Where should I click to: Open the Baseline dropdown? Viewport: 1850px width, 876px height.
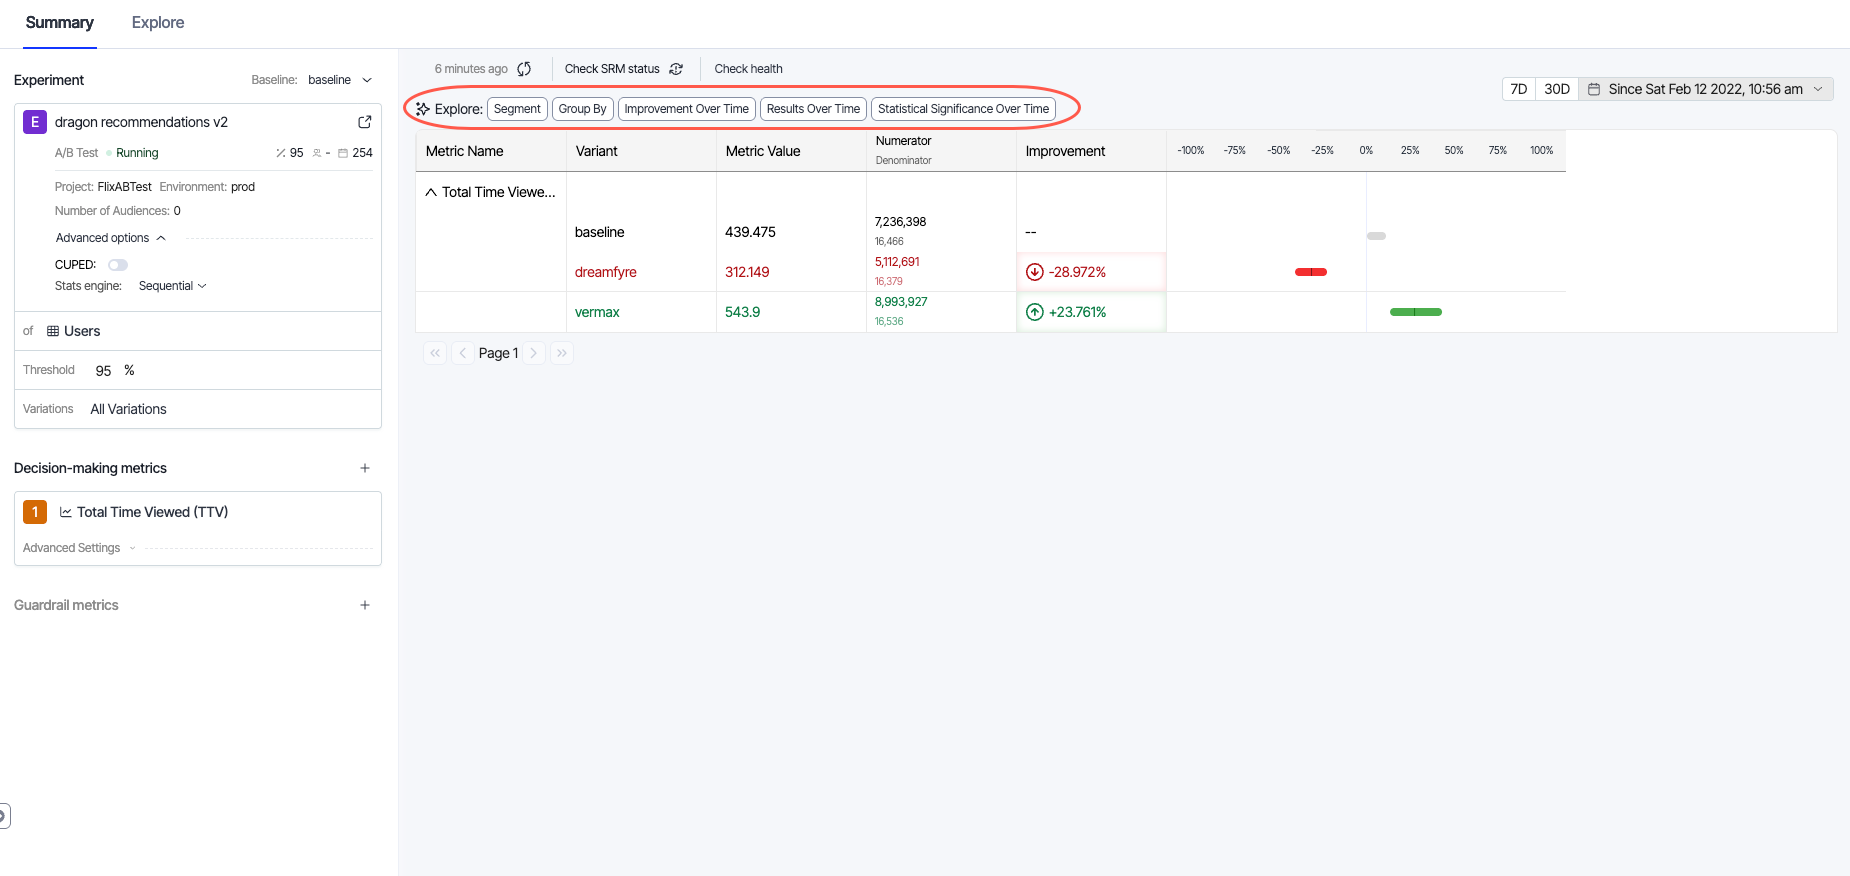(x=340, y=80)
